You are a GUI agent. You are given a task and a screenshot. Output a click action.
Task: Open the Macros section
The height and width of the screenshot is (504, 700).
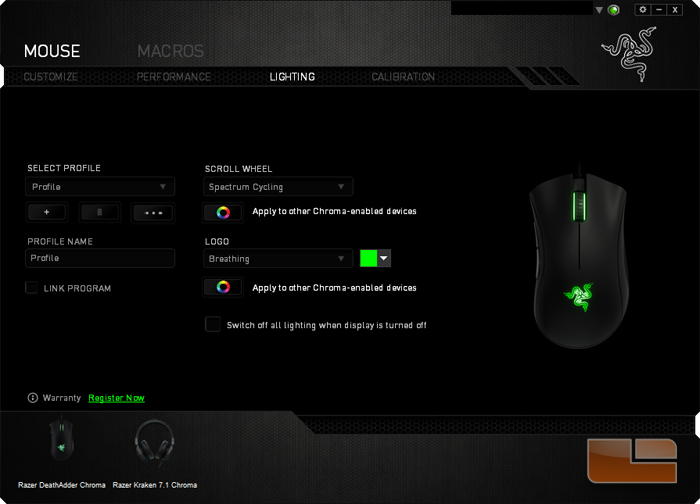171,51
